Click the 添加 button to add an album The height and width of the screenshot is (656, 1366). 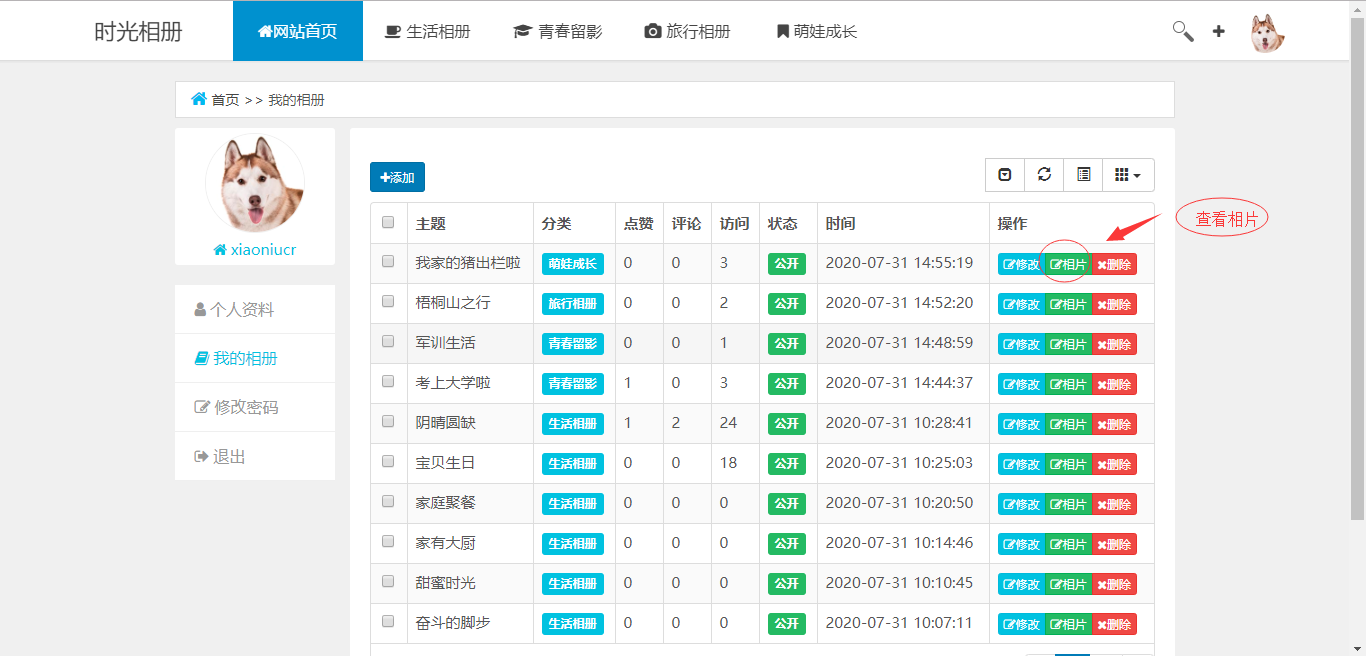pyautogui.click(x=397, y=177)
